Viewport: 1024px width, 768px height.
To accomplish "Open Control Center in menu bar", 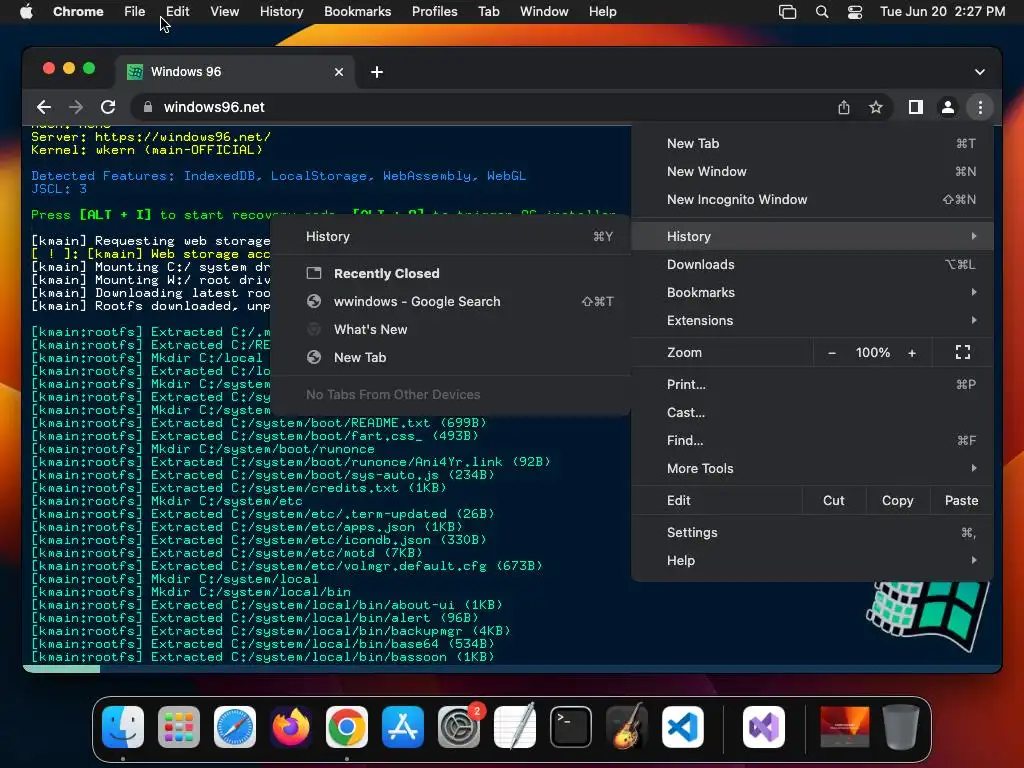I will point(854,12).
